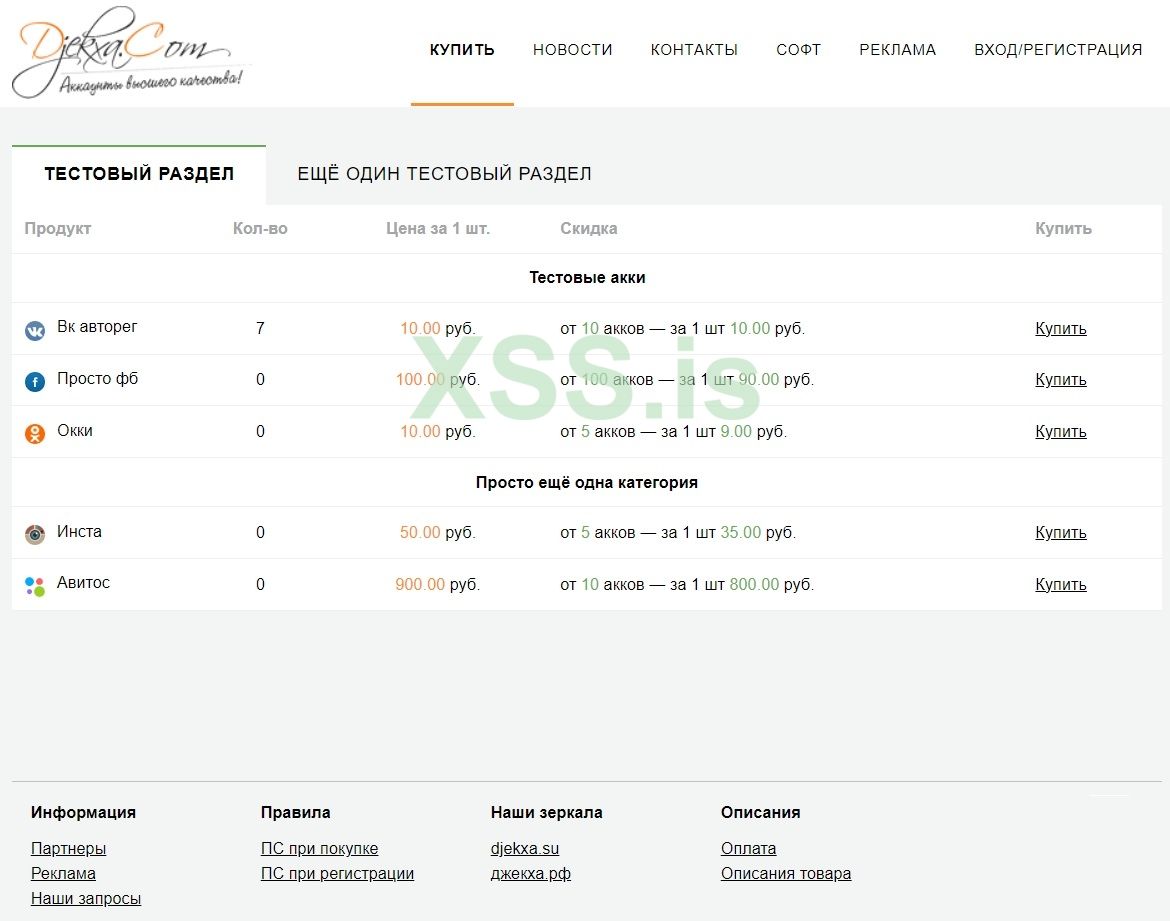Click Купить link for Авитос
The height and width of the screenshot is (921, 1170).
coord(1060,584)
